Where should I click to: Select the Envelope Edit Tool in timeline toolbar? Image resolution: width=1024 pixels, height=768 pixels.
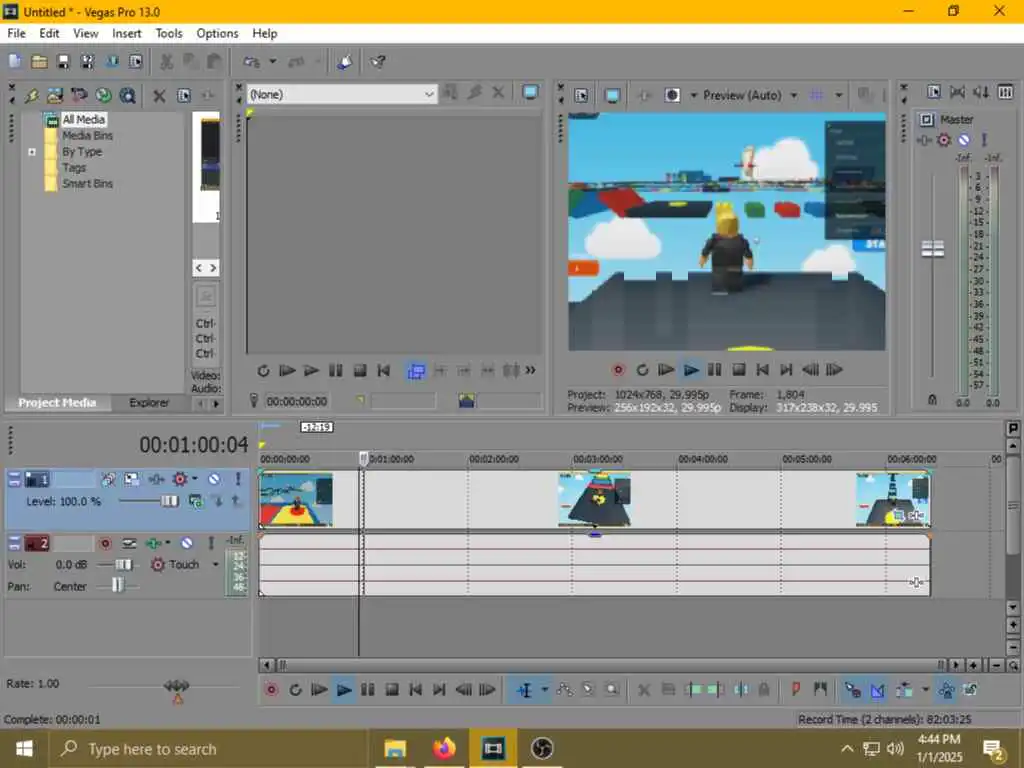pos(564,690)
